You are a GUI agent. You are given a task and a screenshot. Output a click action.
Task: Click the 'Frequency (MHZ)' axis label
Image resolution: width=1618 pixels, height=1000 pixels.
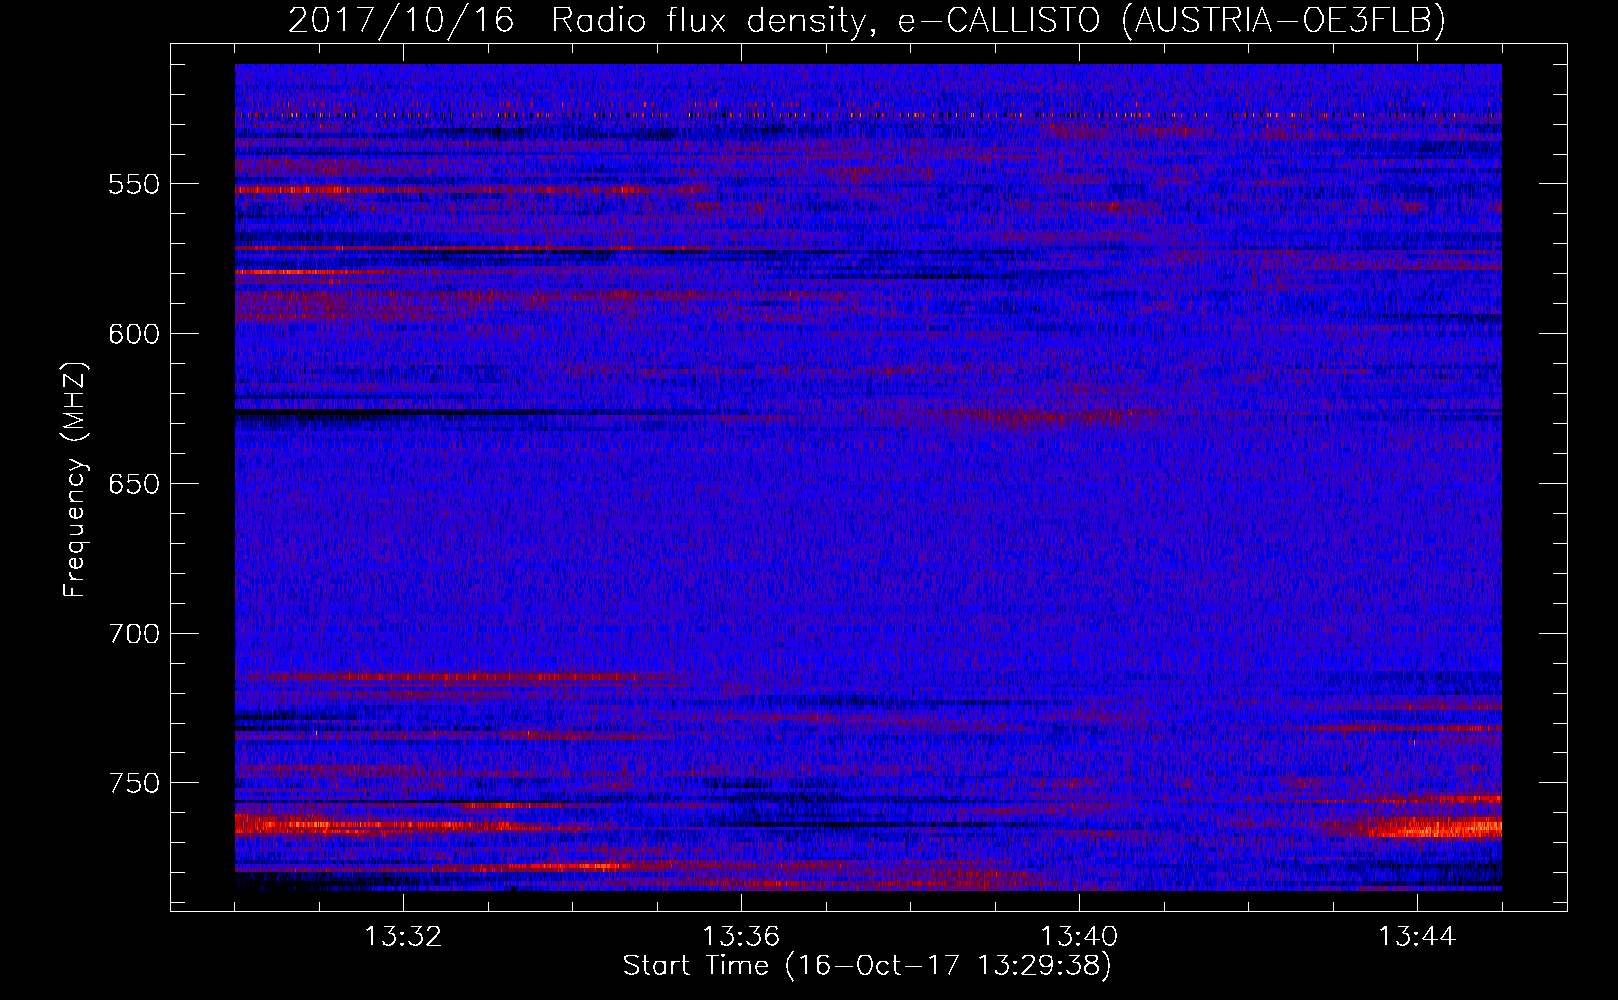click(x=75, y=480)
